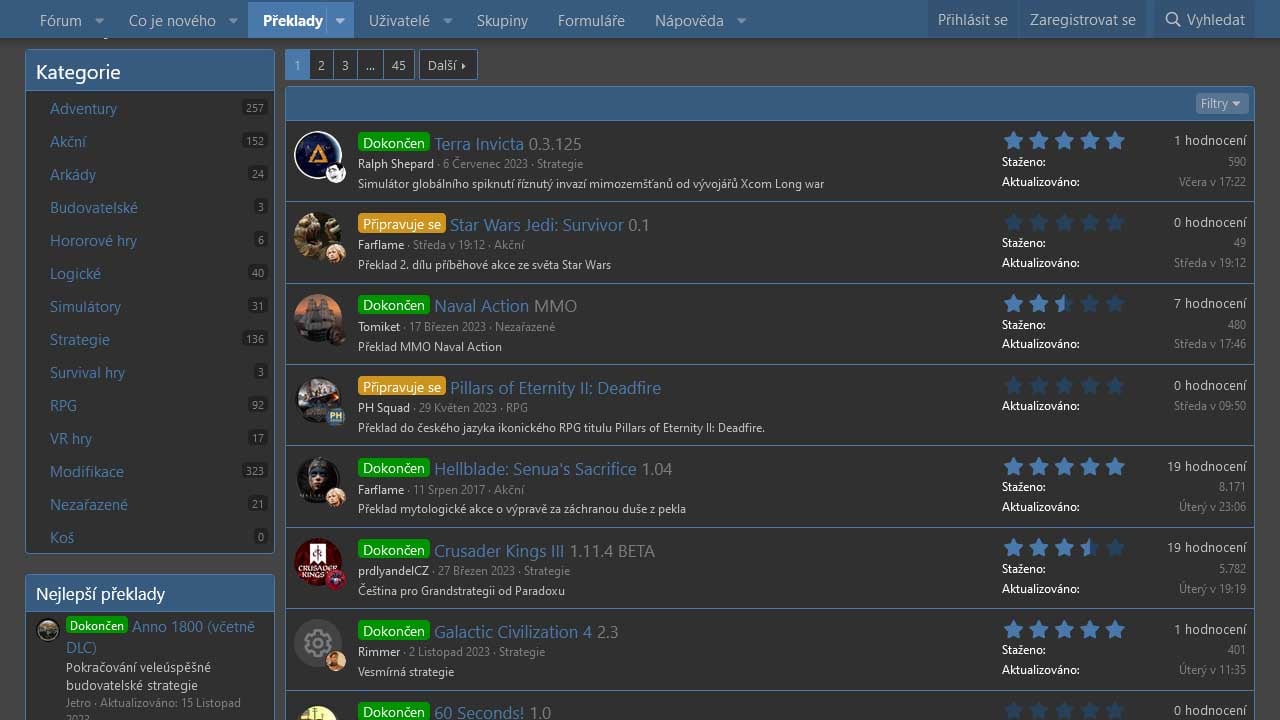This screenshot has height=720, width=1280.
Task: Go to page 2 of translations
Action: pos(321,65)
